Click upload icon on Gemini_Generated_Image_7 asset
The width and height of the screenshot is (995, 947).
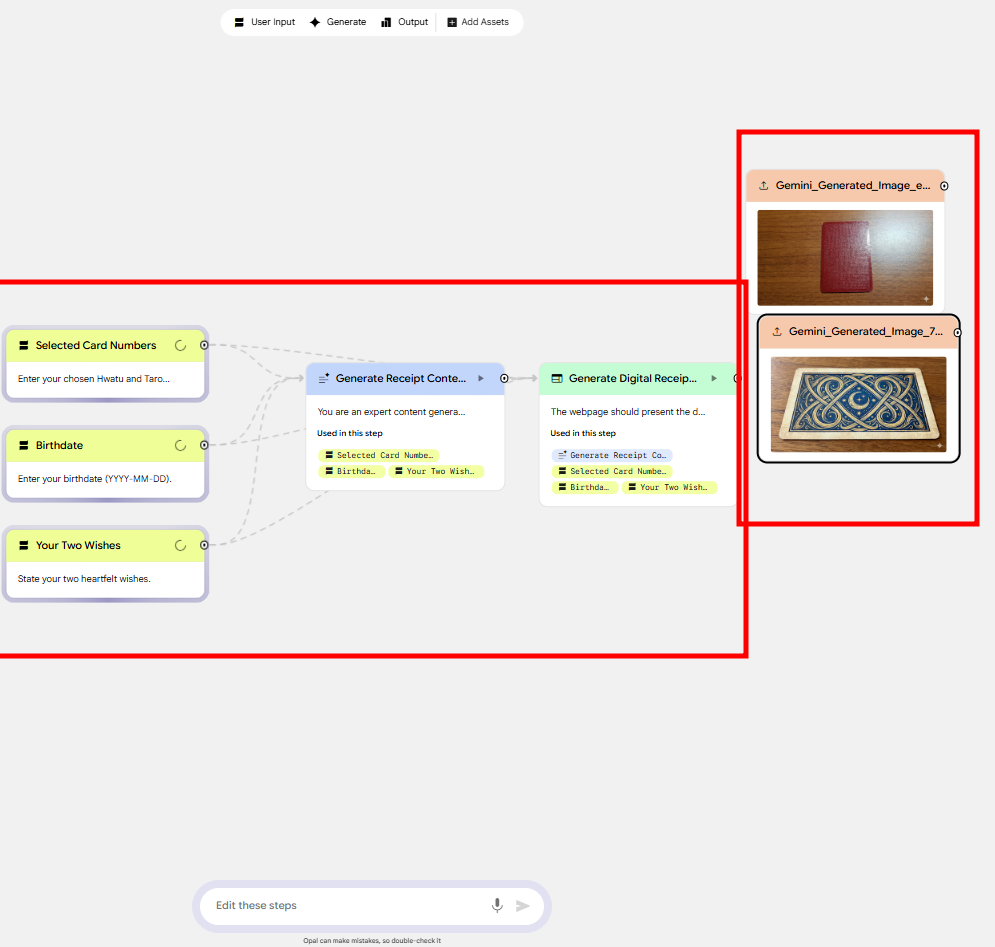777,331
